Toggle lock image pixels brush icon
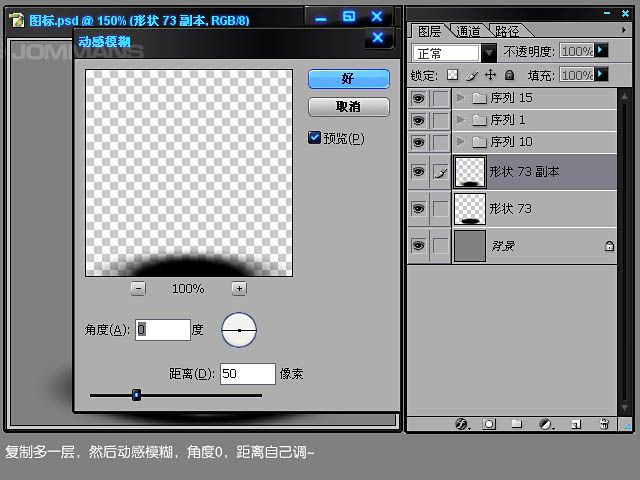640x480 pixels. point(472,75)
